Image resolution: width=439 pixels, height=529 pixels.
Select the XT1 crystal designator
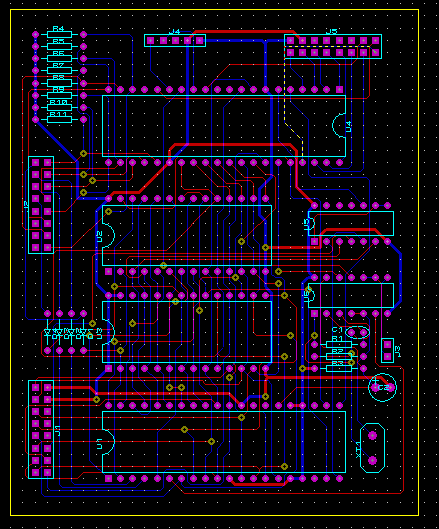(358, 449)
